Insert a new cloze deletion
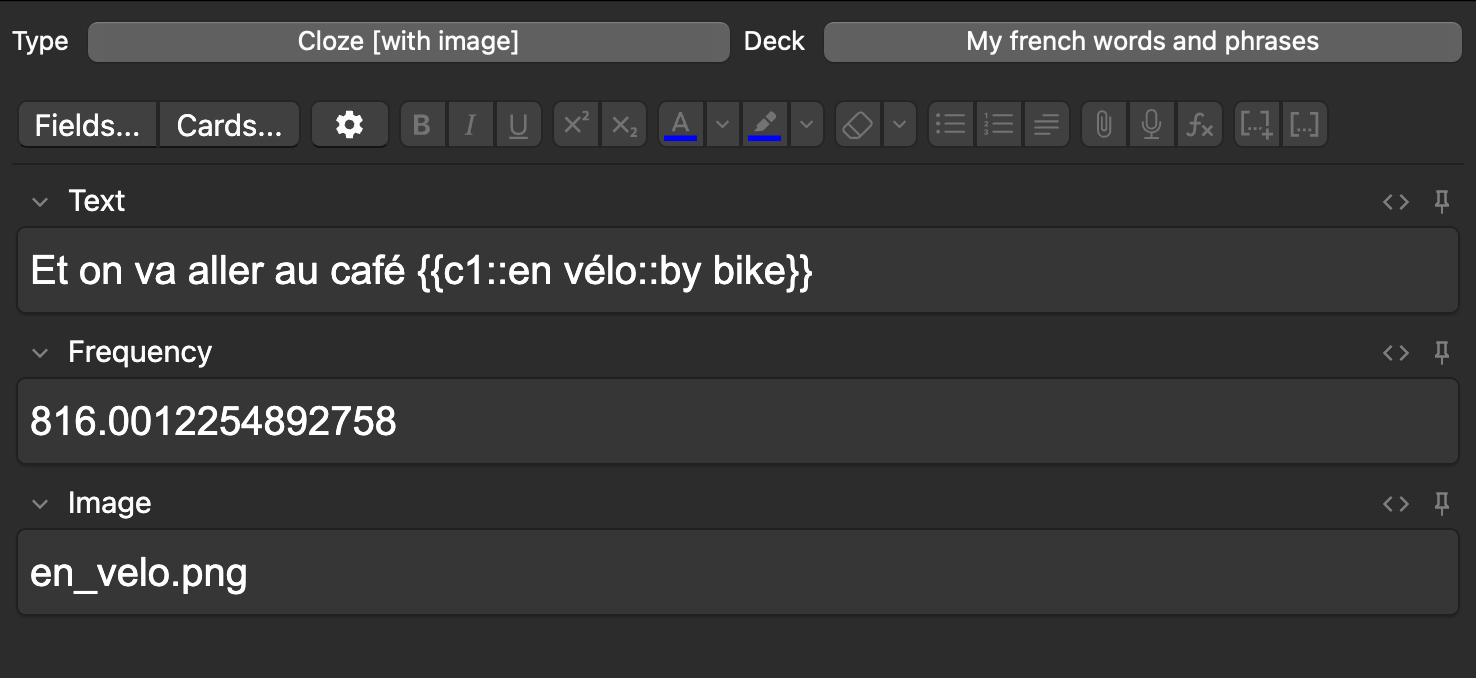 coord(1256,125)
